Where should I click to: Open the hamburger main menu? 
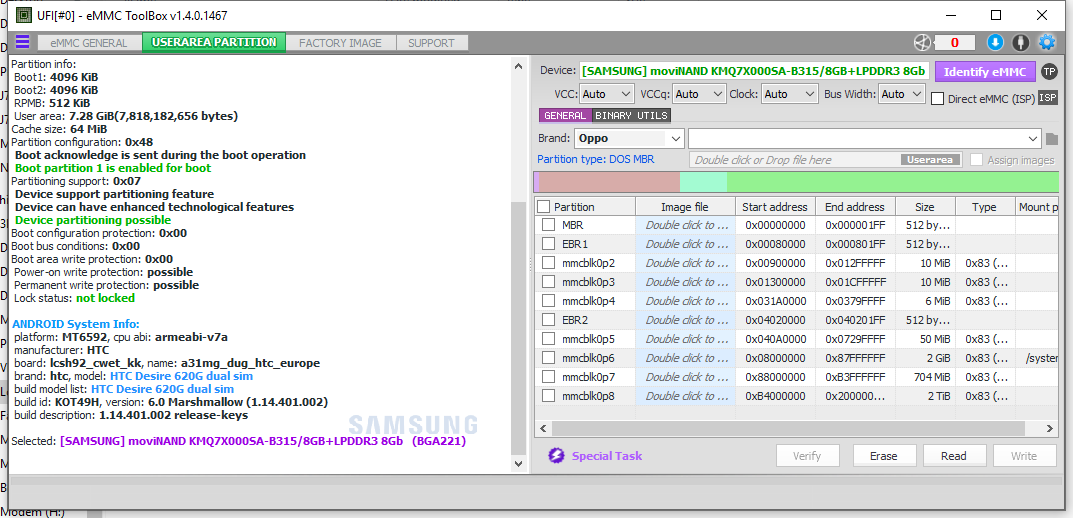[23, 42]
